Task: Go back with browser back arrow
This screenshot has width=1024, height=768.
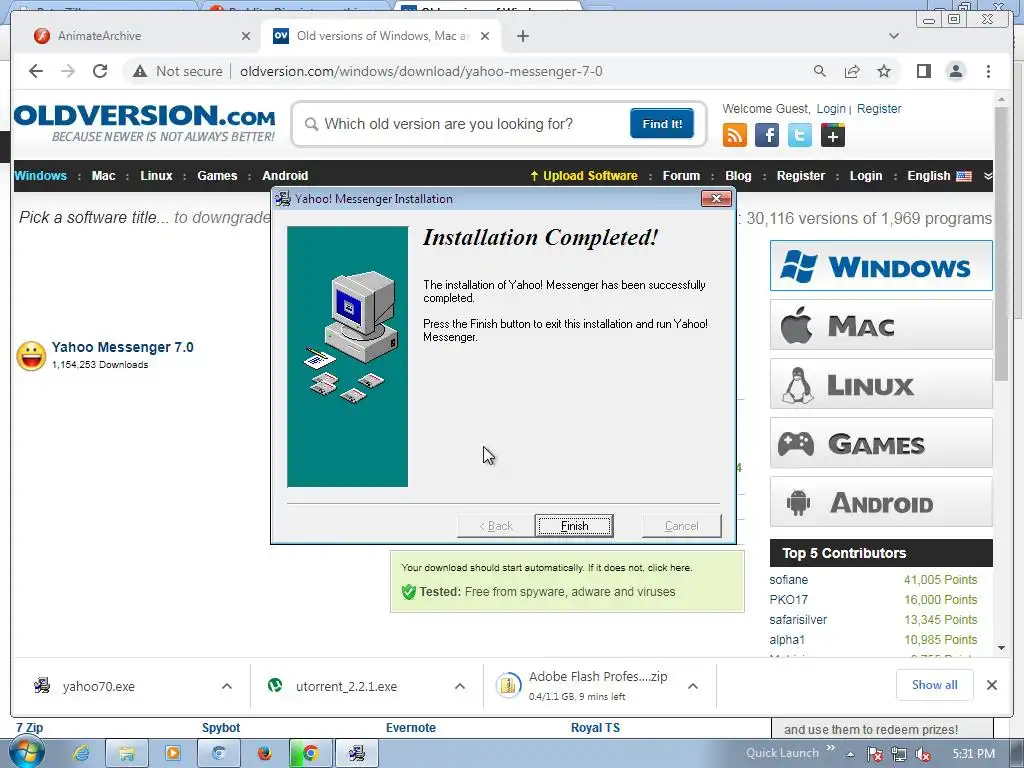Action: 36,71
